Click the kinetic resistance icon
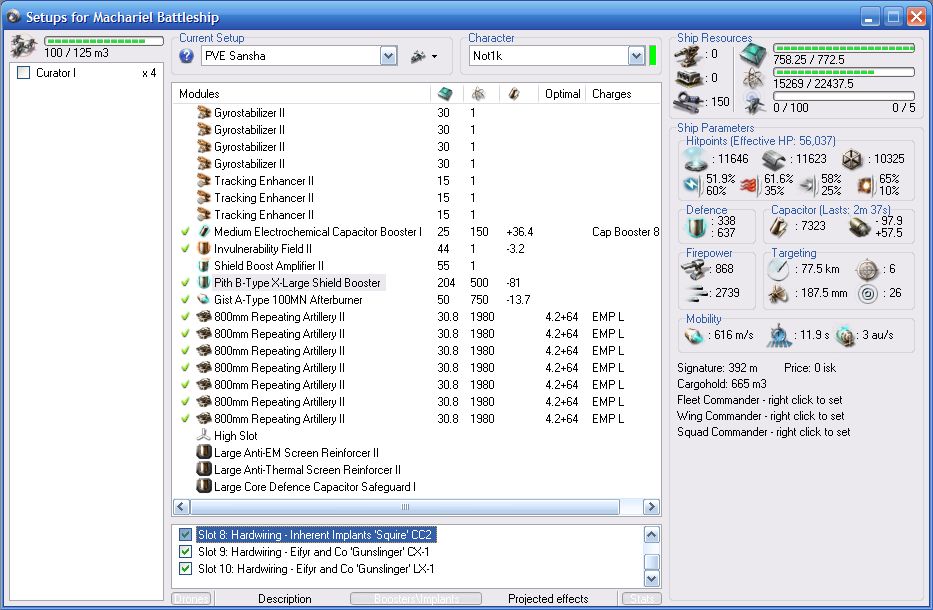This screenshot has width=933, height=610. (x=808, y=186)
